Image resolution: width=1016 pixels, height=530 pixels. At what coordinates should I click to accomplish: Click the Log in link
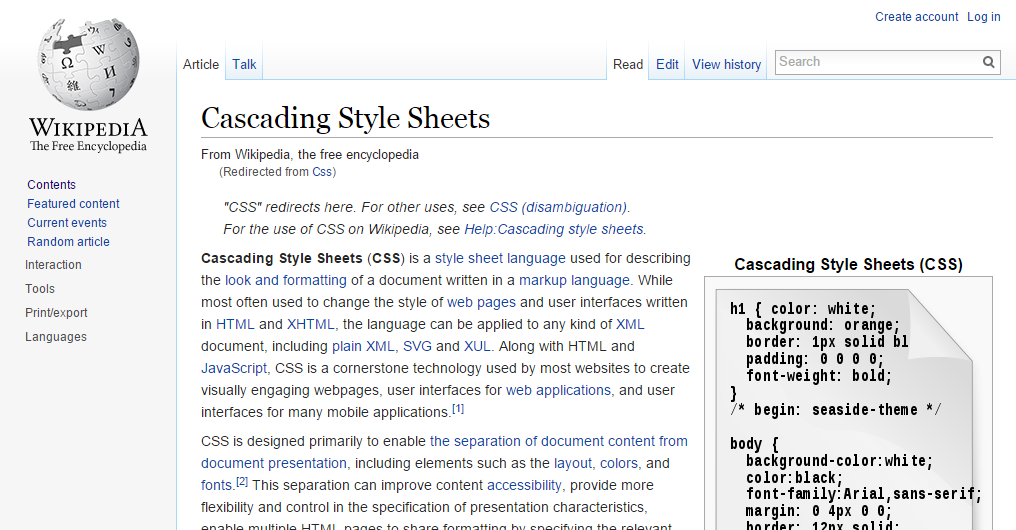984,17
